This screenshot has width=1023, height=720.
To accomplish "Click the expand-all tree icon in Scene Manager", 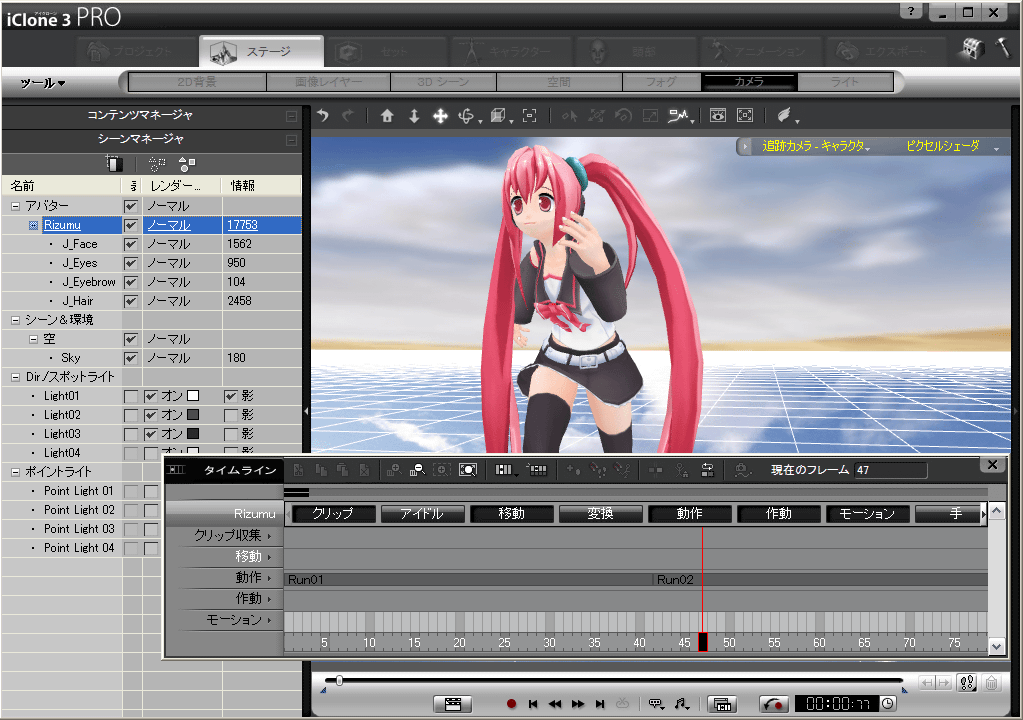I will coord(157,164).
